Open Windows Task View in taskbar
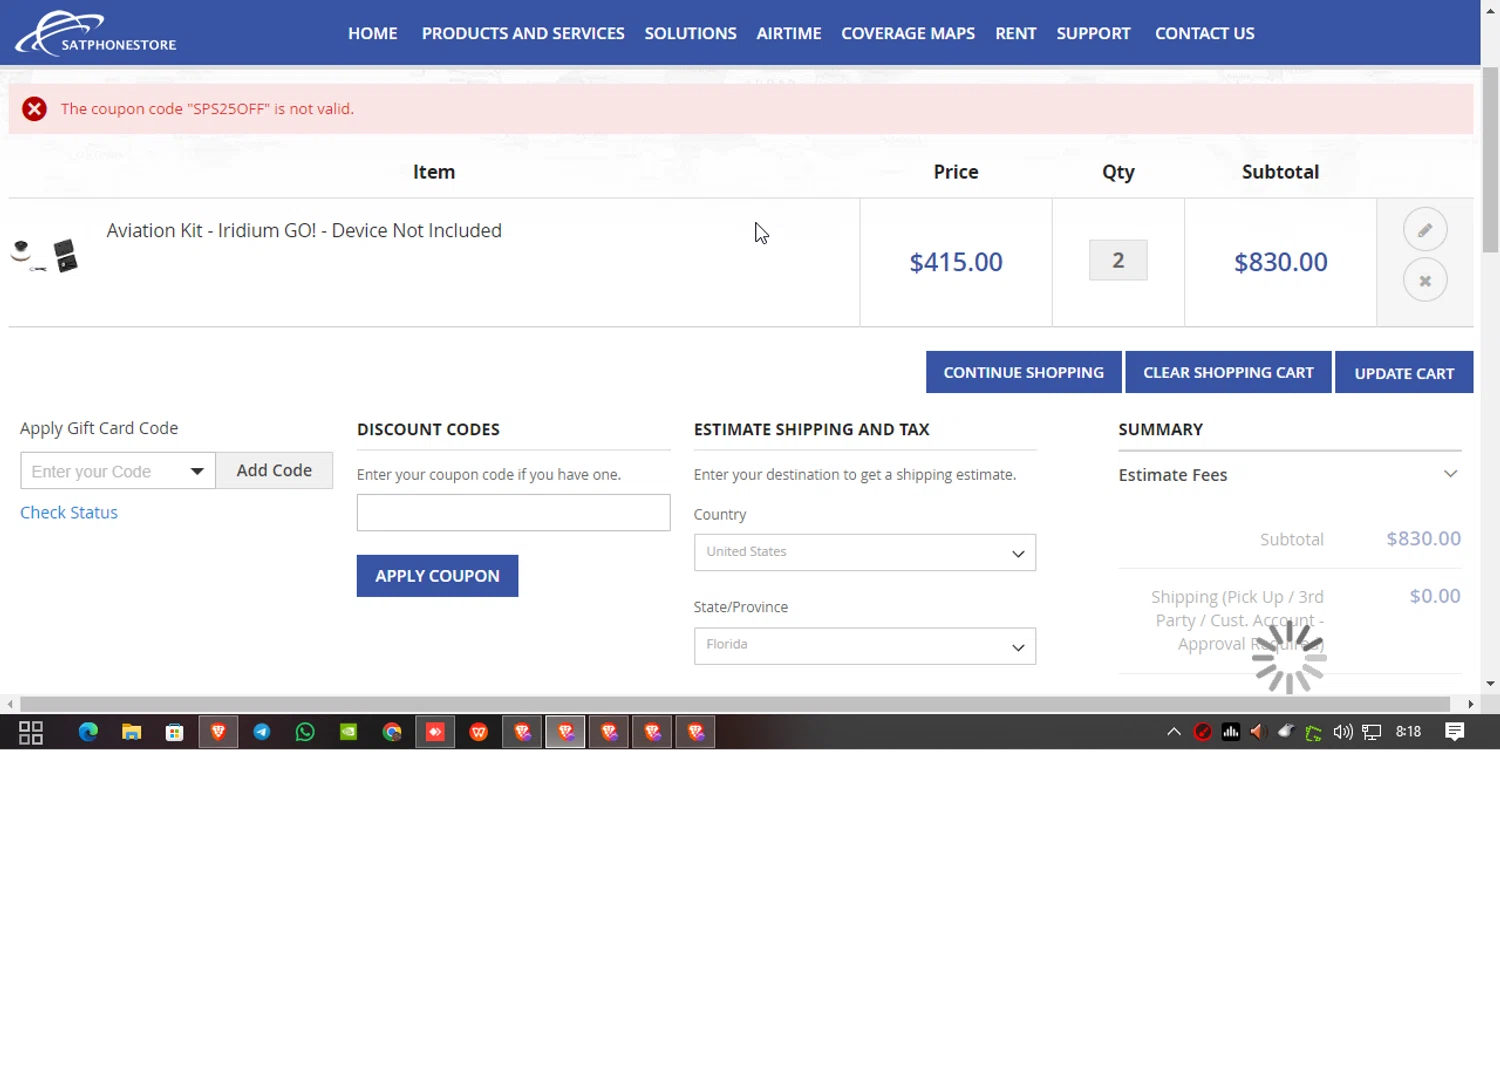The image size is (1500, 1073). pos(31,732)
